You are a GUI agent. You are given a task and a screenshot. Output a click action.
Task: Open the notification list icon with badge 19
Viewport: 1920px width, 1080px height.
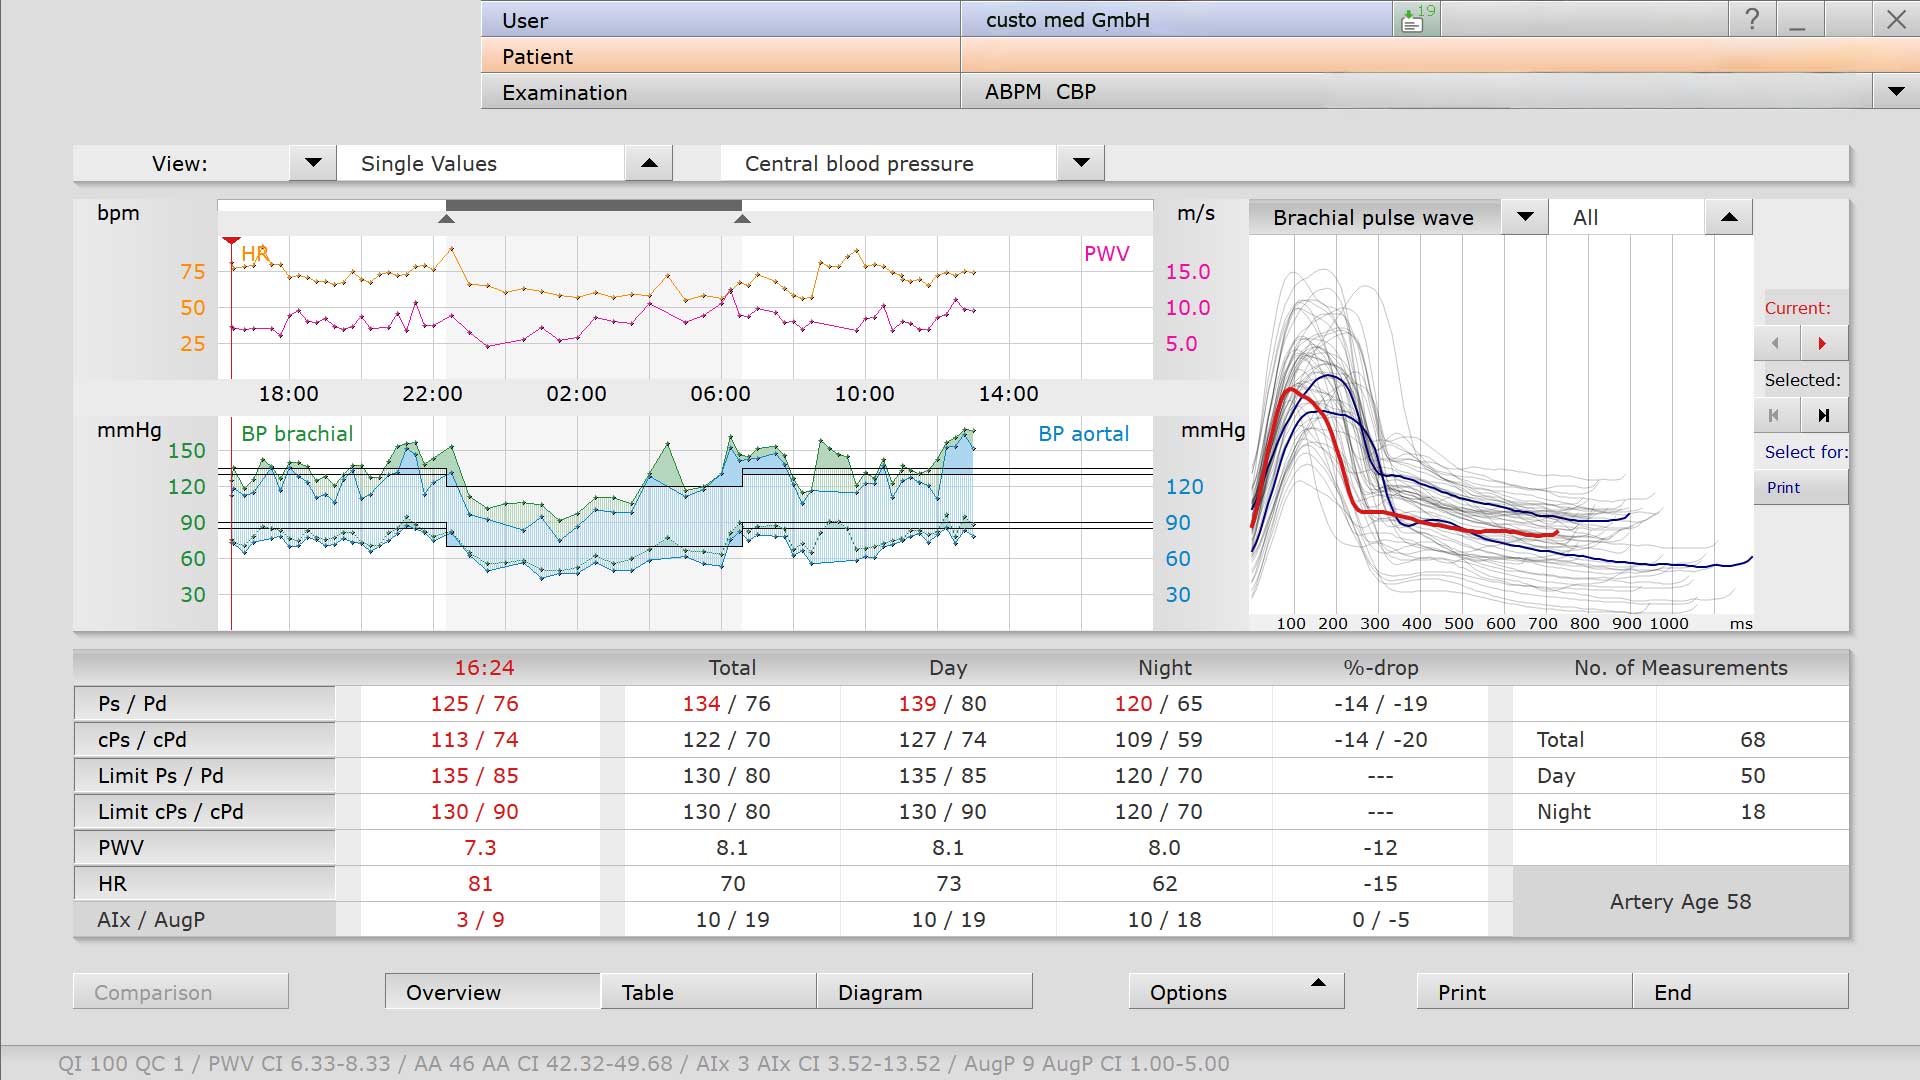point(1416,19)
